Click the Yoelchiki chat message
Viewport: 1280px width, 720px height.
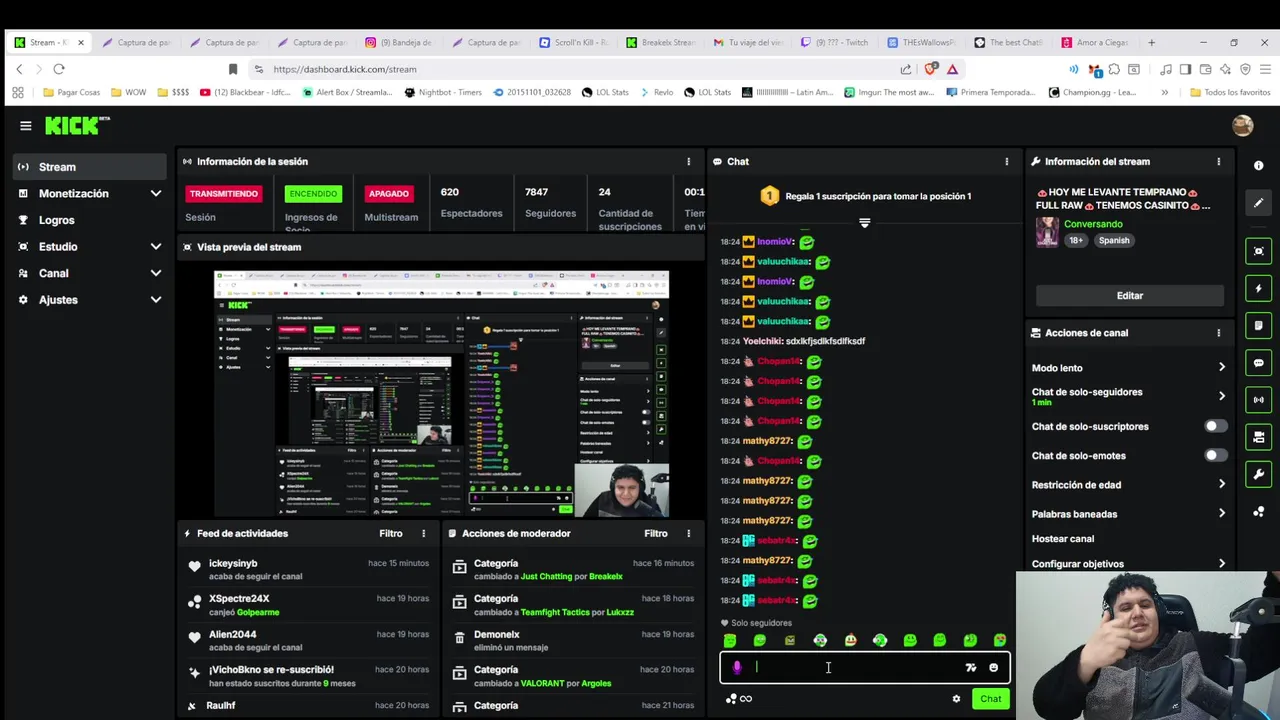(804, 341)
